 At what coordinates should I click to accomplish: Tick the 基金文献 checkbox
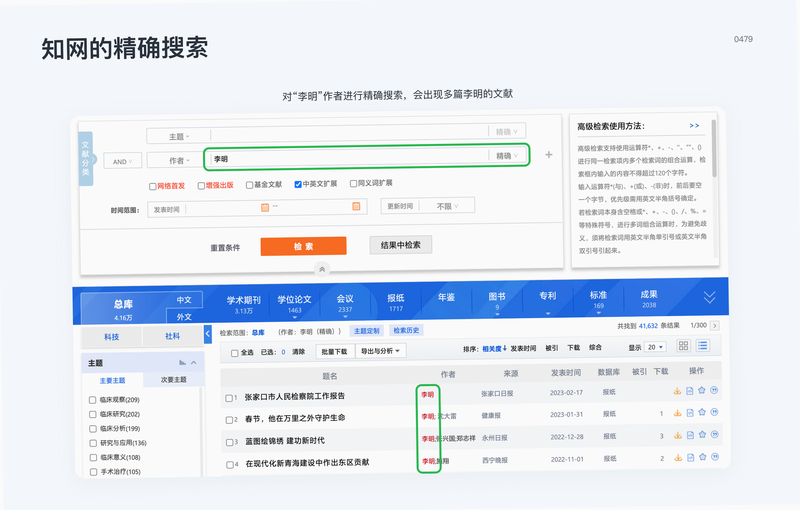[249, 185]
